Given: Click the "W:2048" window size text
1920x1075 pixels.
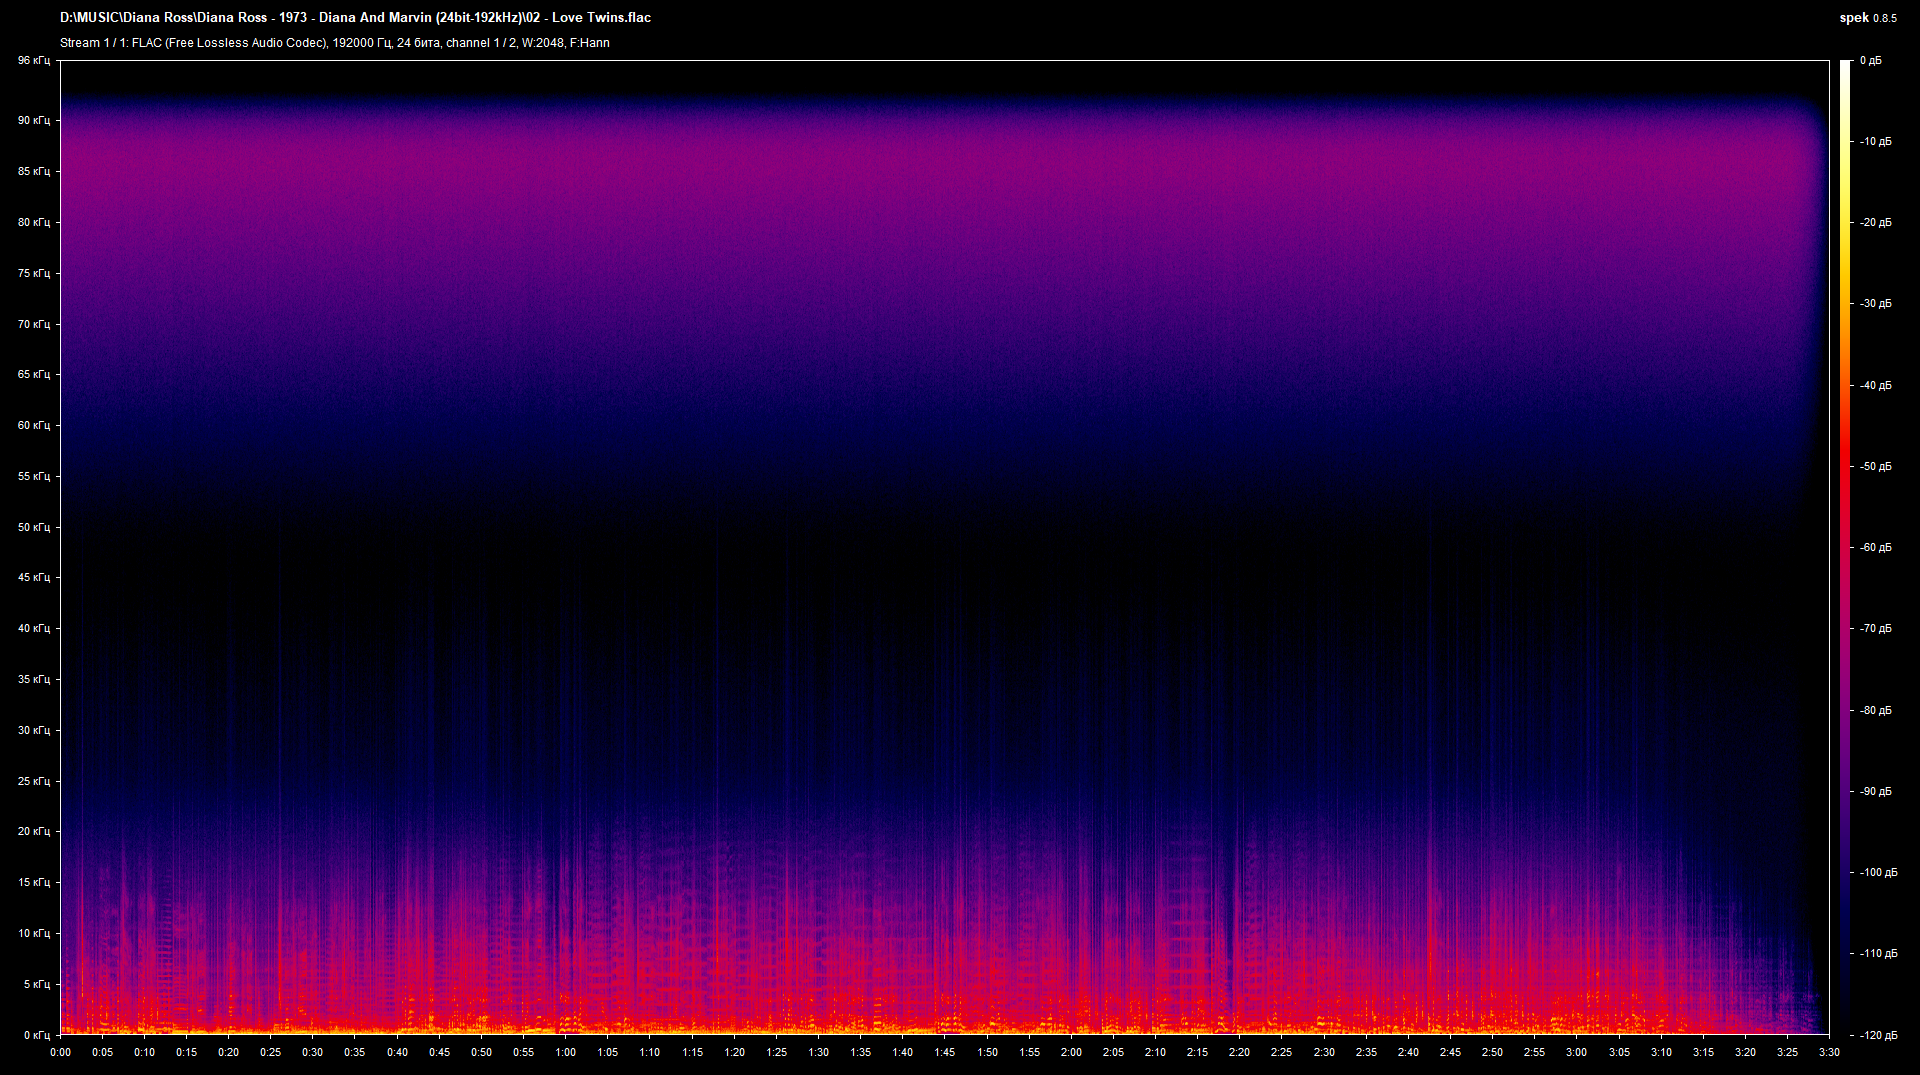Looking at the screenshot, I should coord(542,43).
